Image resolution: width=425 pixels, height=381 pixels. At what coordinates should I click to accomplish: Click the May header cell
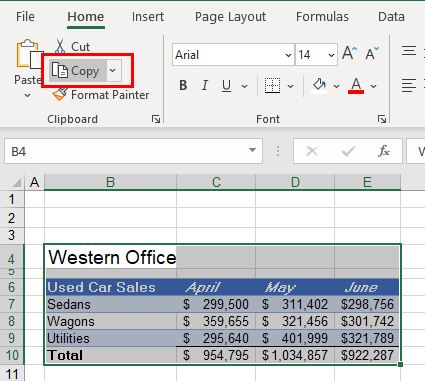pos(295,287)
